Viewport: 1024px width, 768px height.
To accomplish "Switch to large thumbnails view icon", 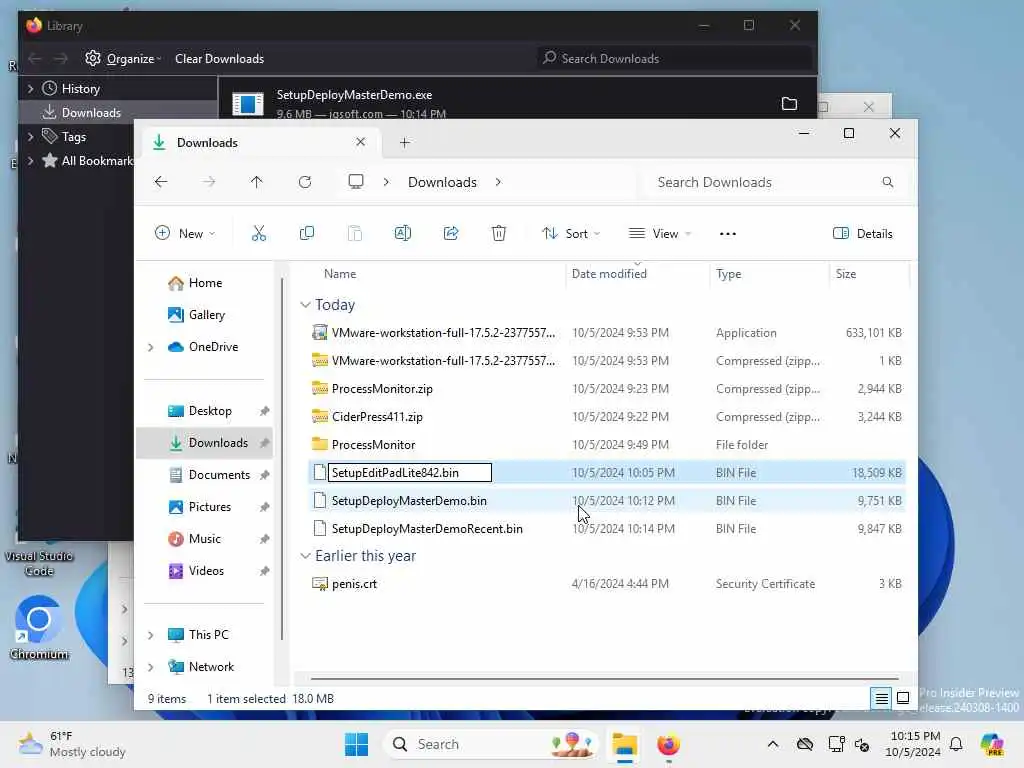I will 903,698.
